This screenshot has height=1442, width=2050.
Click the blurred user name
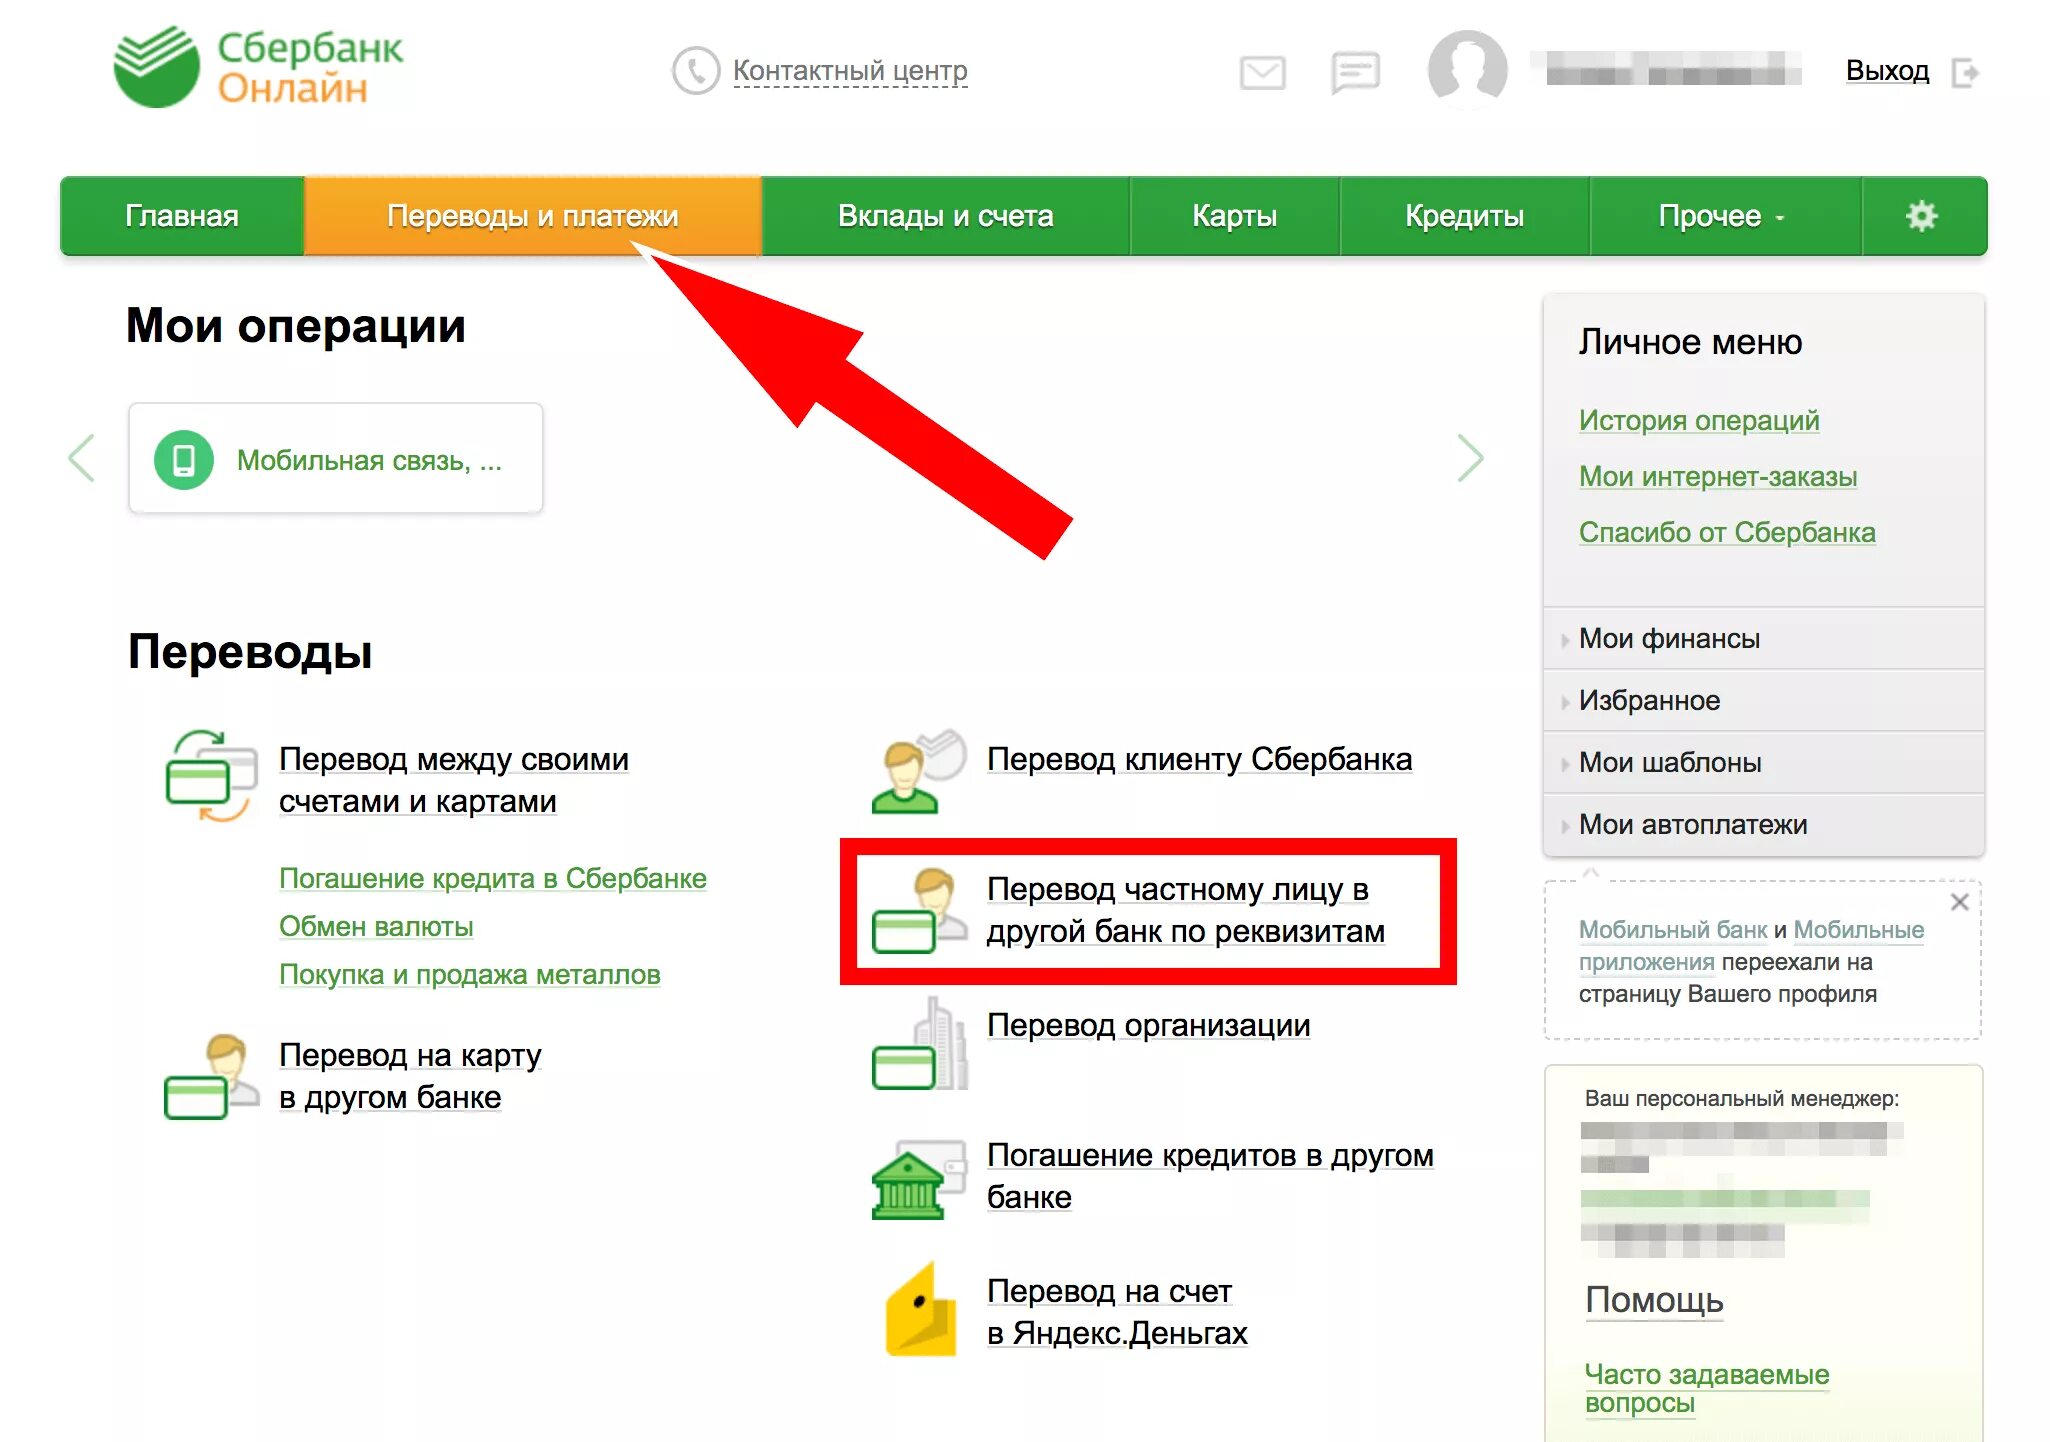pyautogui.click(x=1666, y=70)
